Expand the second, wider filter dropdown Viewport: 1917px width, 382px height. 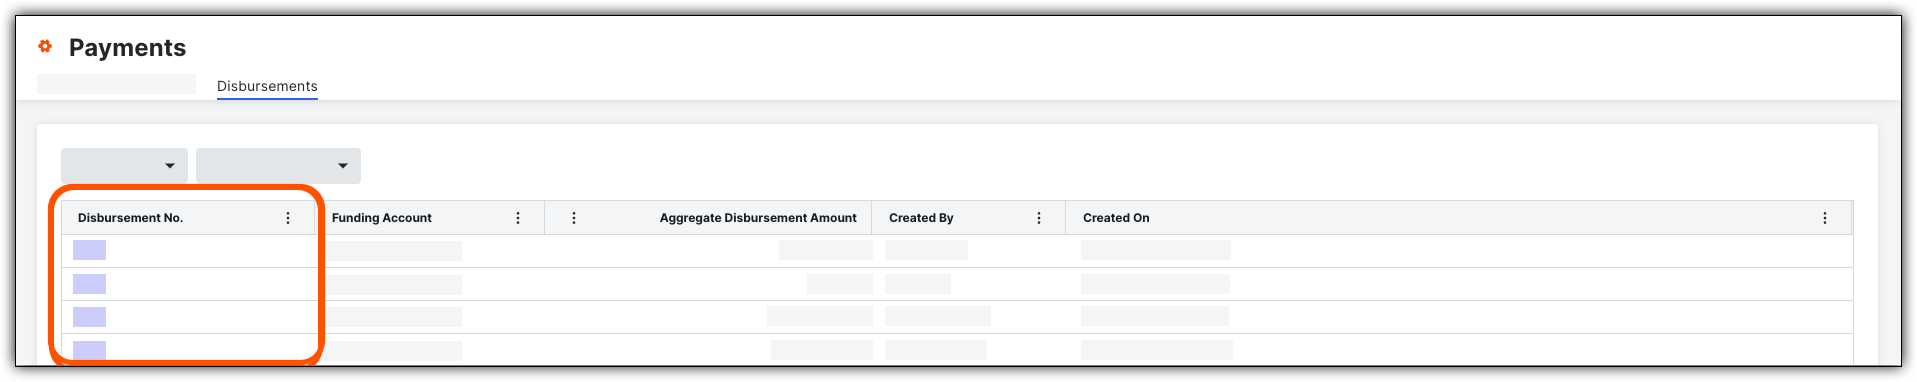[x=278, y=166]
